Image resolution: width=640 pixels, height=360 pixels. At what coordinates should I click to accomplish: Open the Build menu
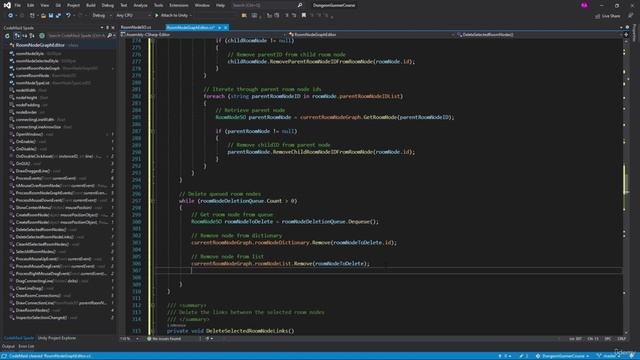tap(91, 5)
